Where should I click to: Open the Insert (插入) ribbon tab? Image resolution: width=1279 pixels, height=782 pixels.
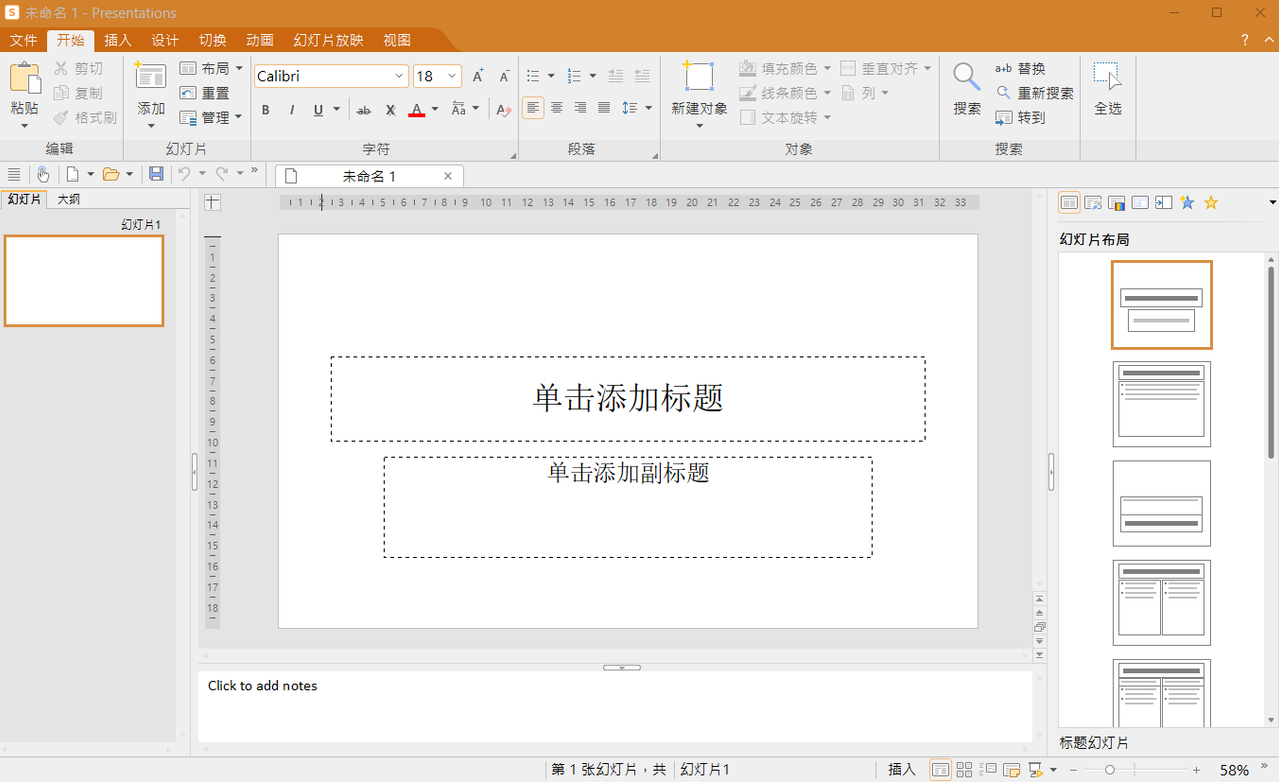118,40
